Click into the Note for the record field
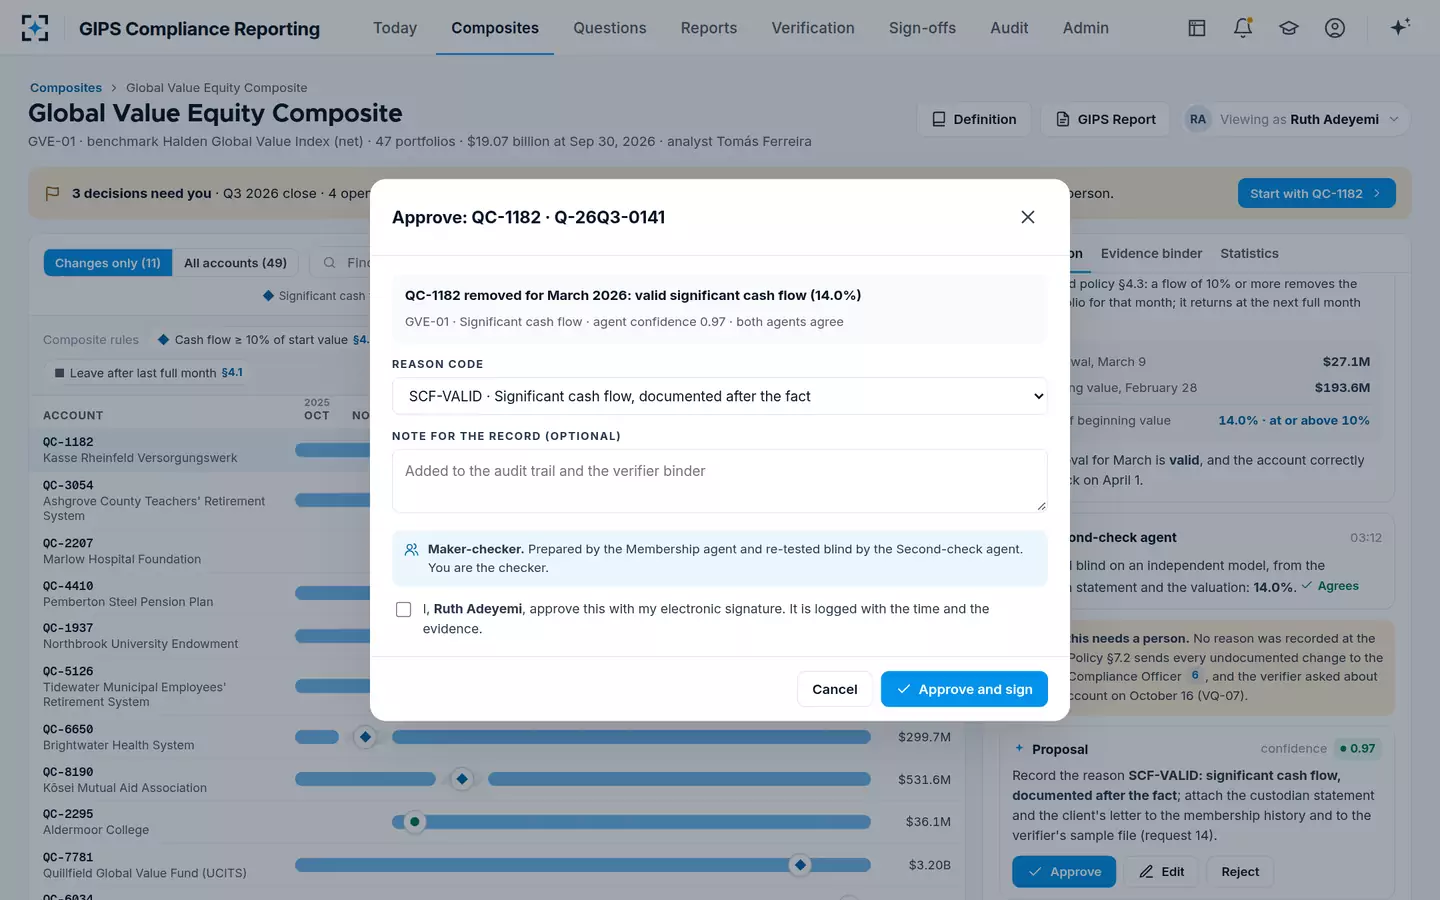 pos(720,481)
